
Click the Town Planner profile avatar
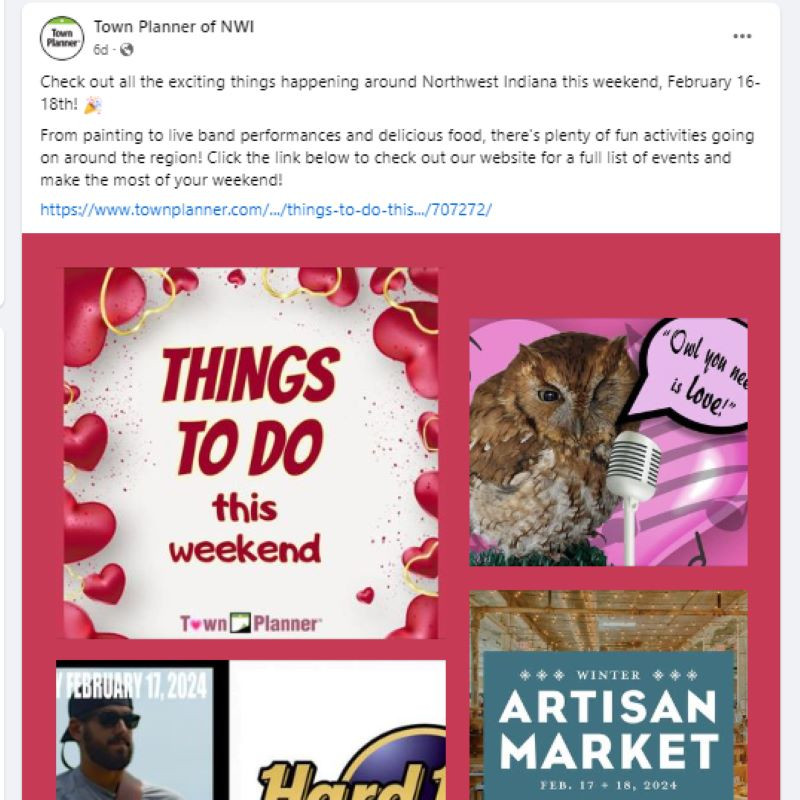[62, 38]
